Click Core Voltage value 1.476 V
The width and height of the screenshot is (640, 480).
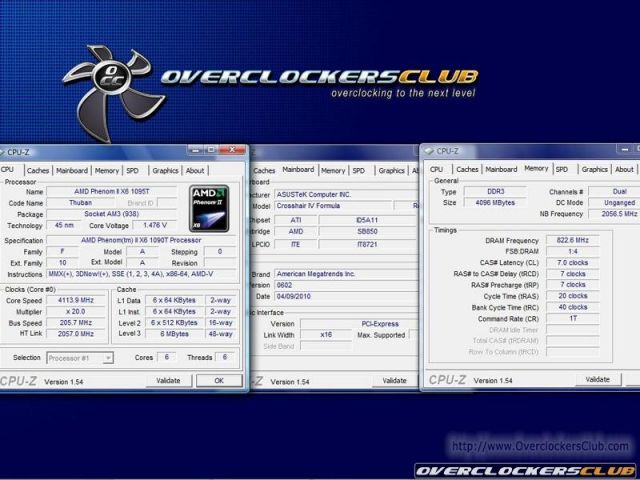click(x=155, y=225)
